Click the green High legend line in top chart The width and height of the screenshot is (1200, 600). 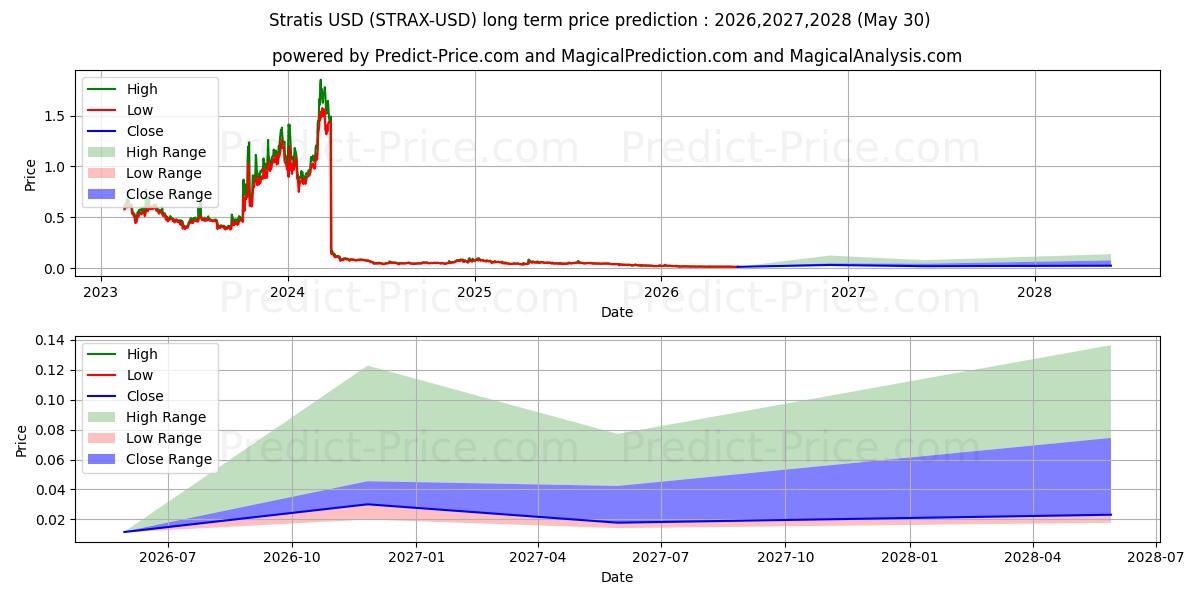(x=104, y=90)
